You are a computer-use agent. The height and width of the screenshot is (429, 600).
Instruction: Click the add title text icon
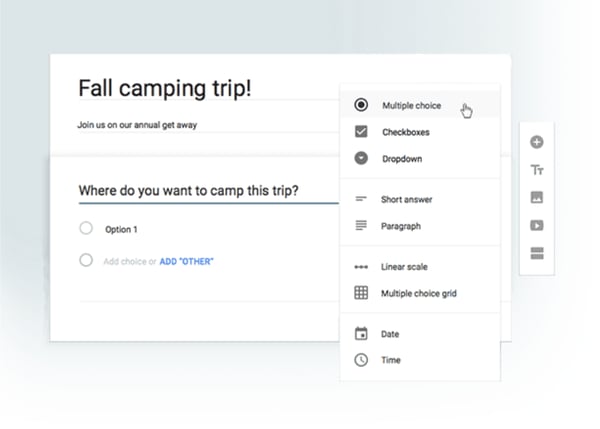coord(537,171)
